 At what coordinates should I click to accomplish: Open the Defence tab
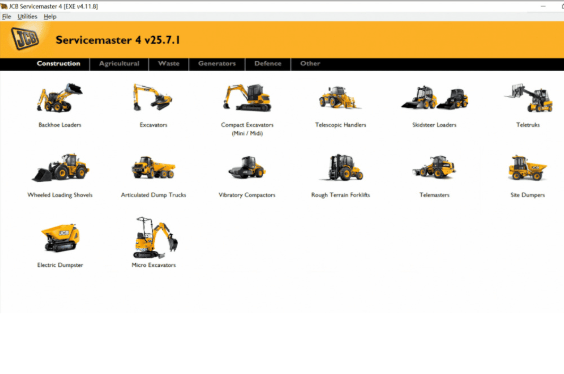pos(268,64)
